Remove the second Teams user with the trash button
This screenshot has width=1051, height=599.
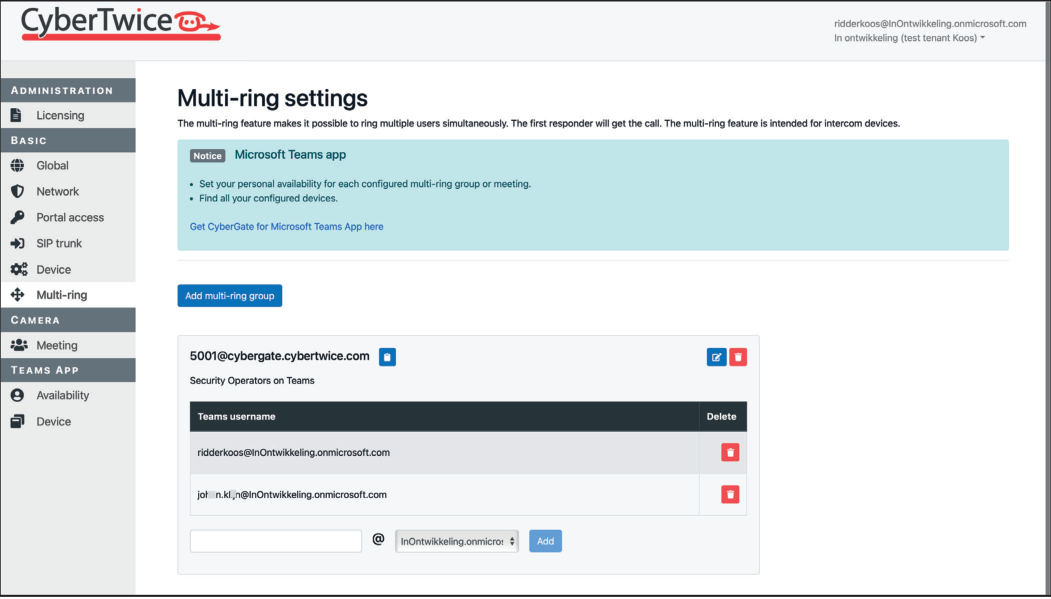tap(730, 494)
